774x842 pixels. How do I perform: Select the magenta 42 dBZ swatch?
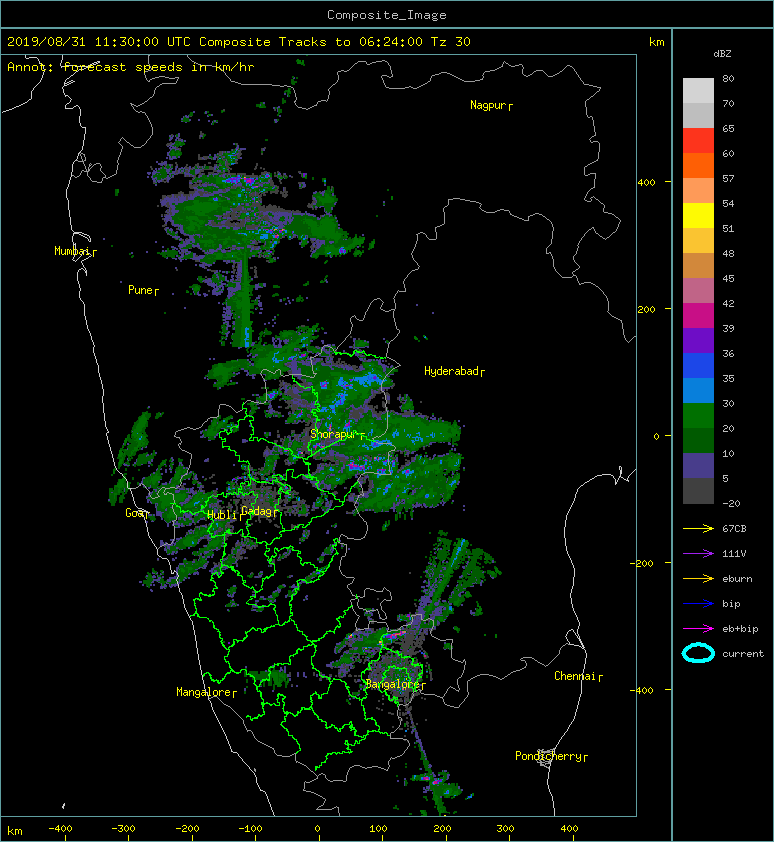698,316
